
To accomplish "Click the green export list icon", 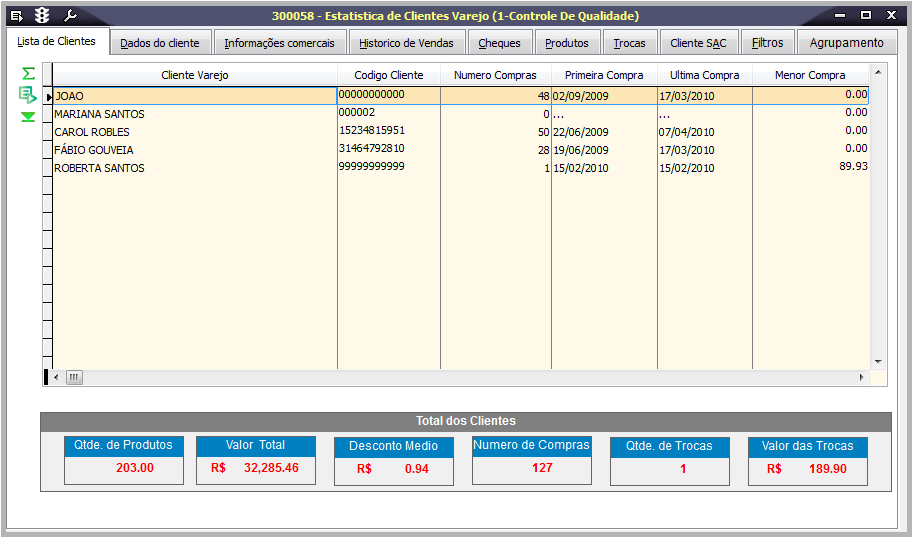I will click(27, 95).
